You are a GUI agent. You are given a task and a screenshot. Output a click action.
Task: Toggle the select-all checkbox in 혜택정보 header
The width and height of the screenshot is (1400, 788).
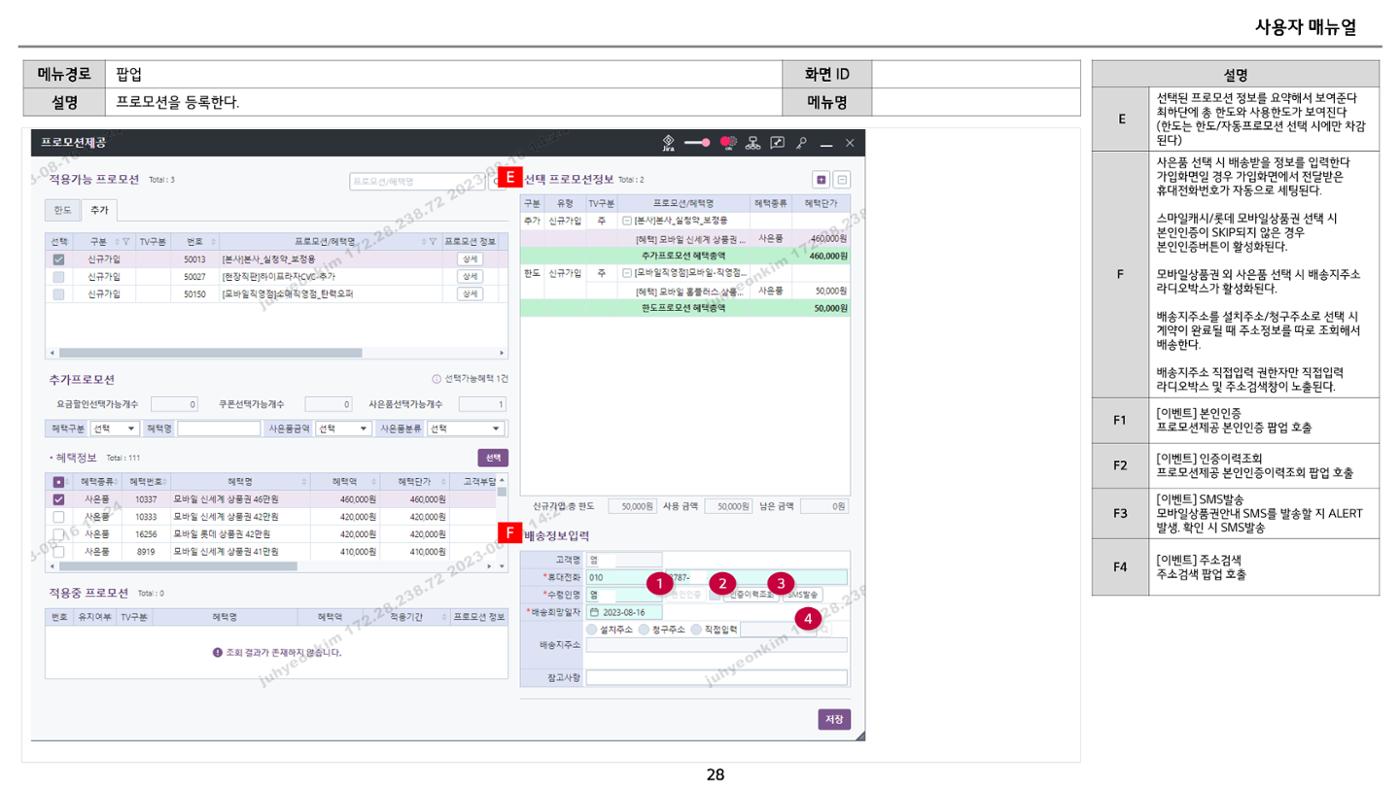[x=58, y=482]
